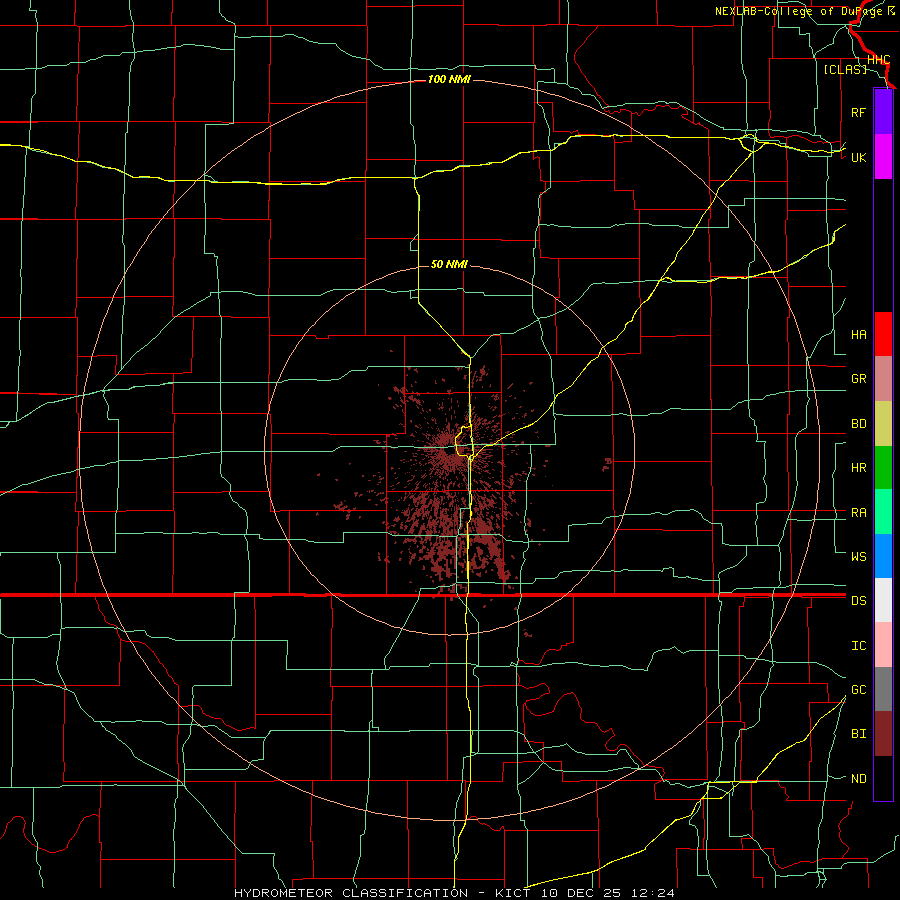The height and width of the screenshot is (900, 900).
Task: Click the DS legend label
Action: [x=858, y=601]
